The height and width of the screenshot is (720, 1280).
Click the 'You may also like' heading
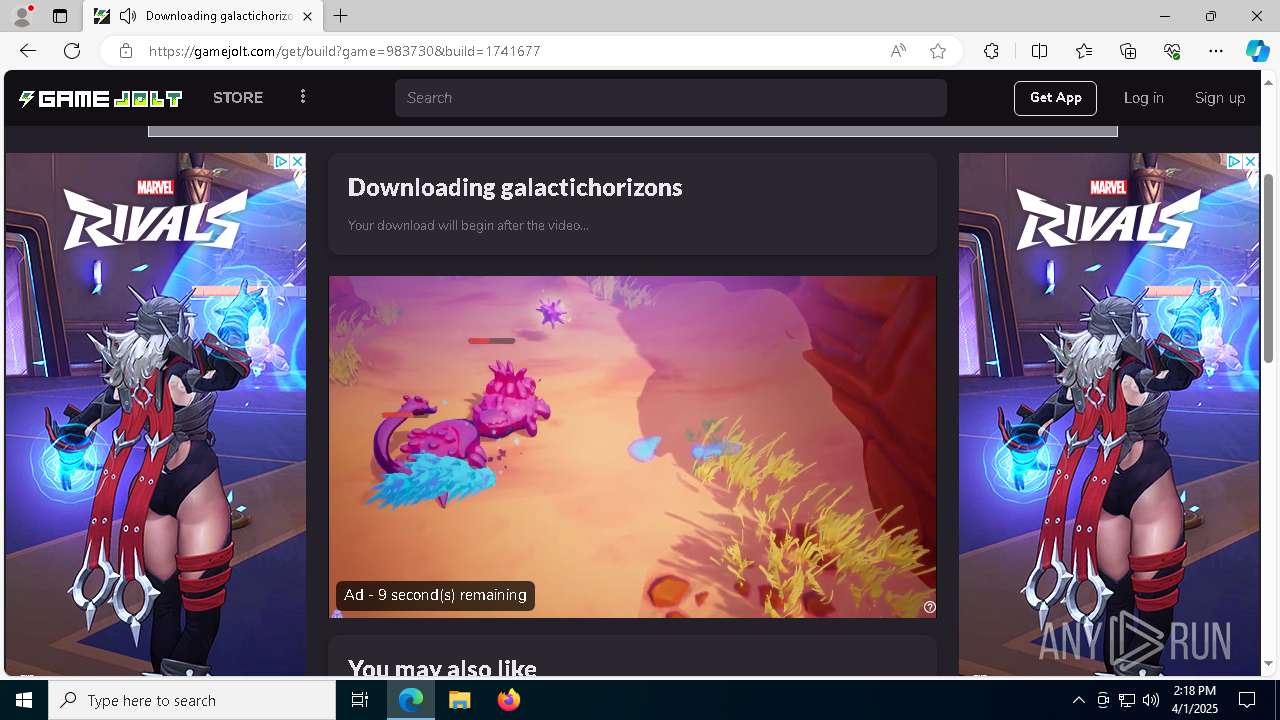tap(442, 668)
